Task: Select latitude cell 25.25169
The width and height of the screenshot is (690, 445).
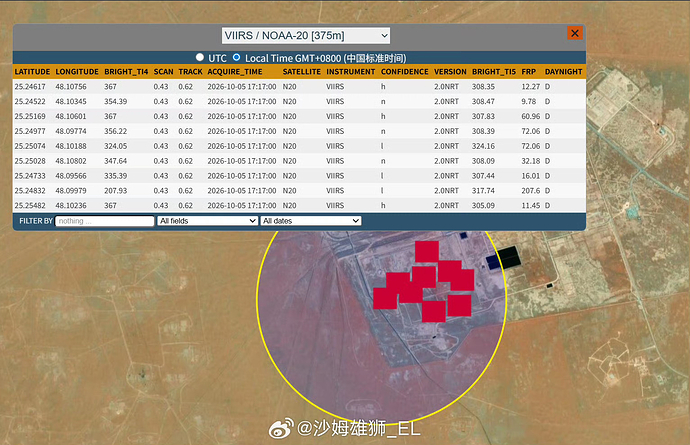Action: pos(30,117)
